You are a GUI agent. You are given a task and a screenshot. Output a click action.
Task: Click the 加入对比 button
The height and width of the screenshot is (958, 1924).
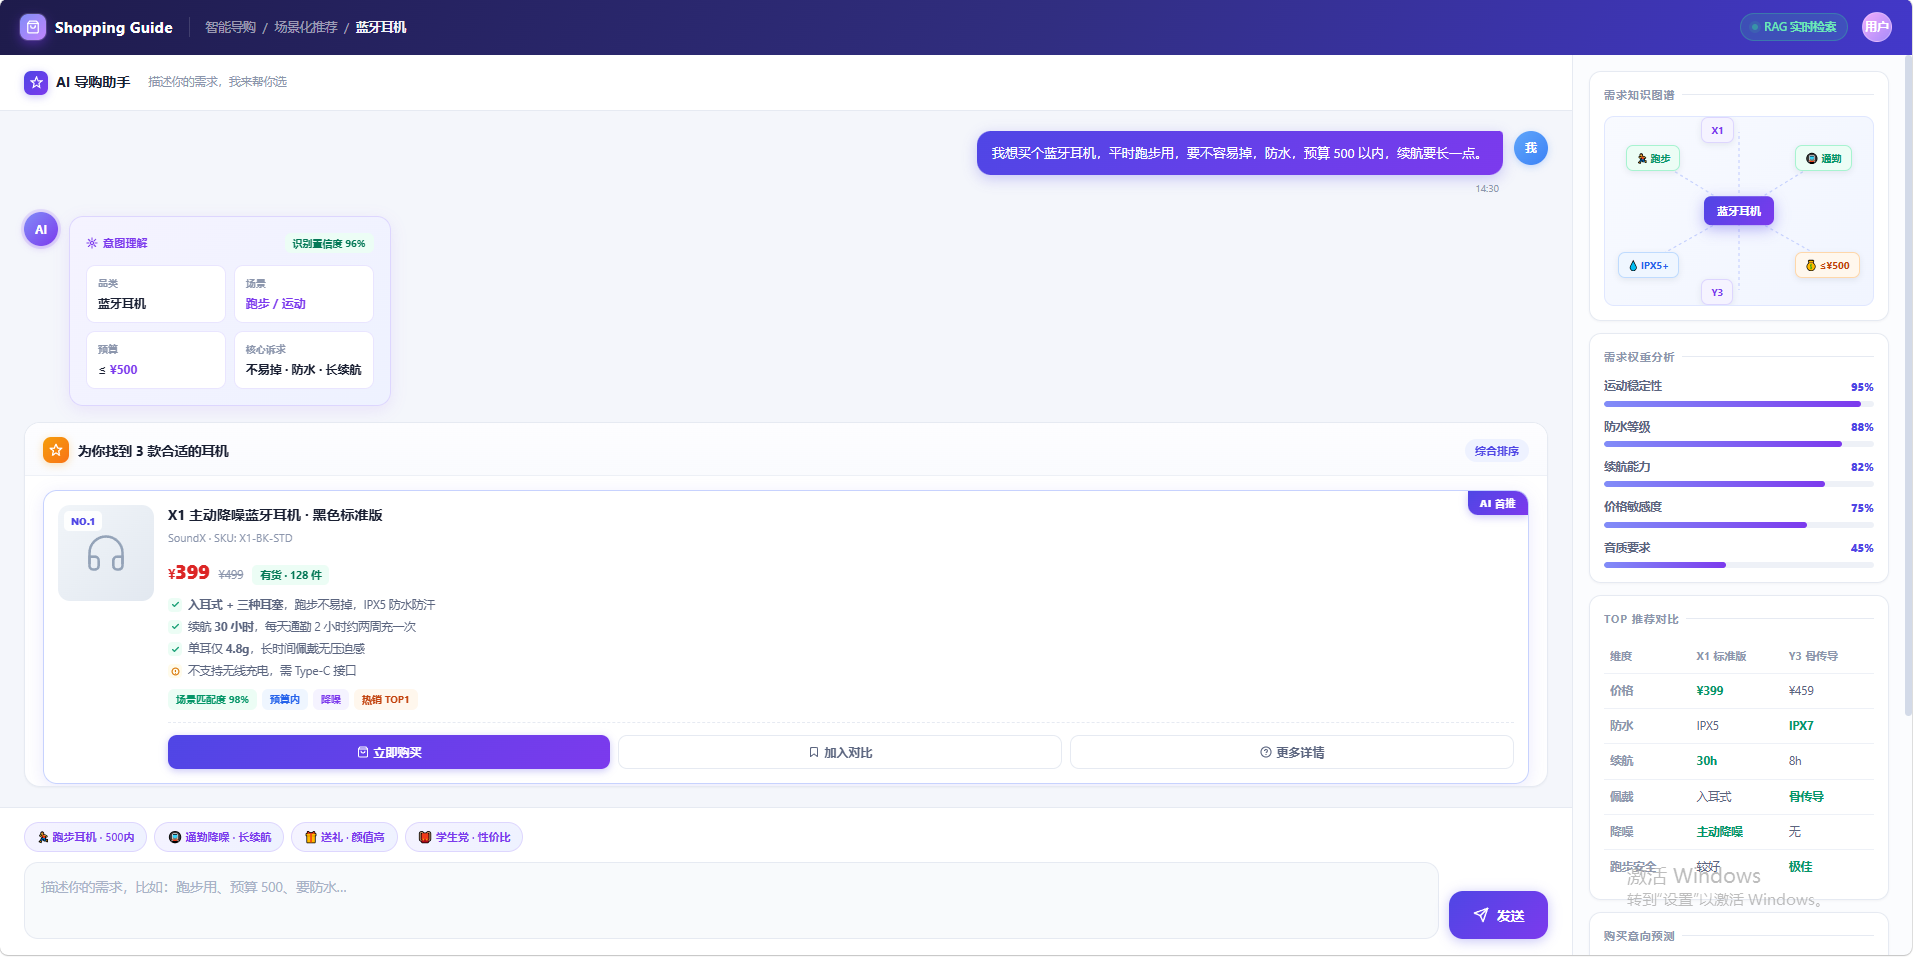[x=840, y=752]
